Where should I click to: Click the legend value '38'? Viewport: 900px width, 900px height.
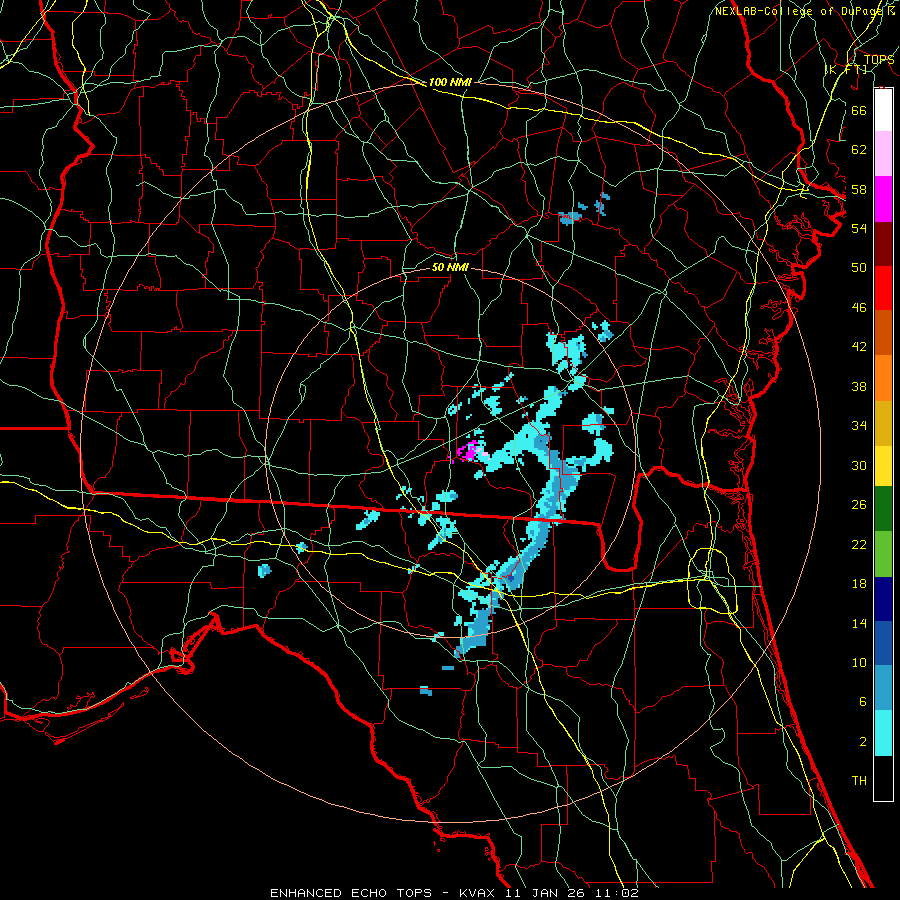click(859, 386)
